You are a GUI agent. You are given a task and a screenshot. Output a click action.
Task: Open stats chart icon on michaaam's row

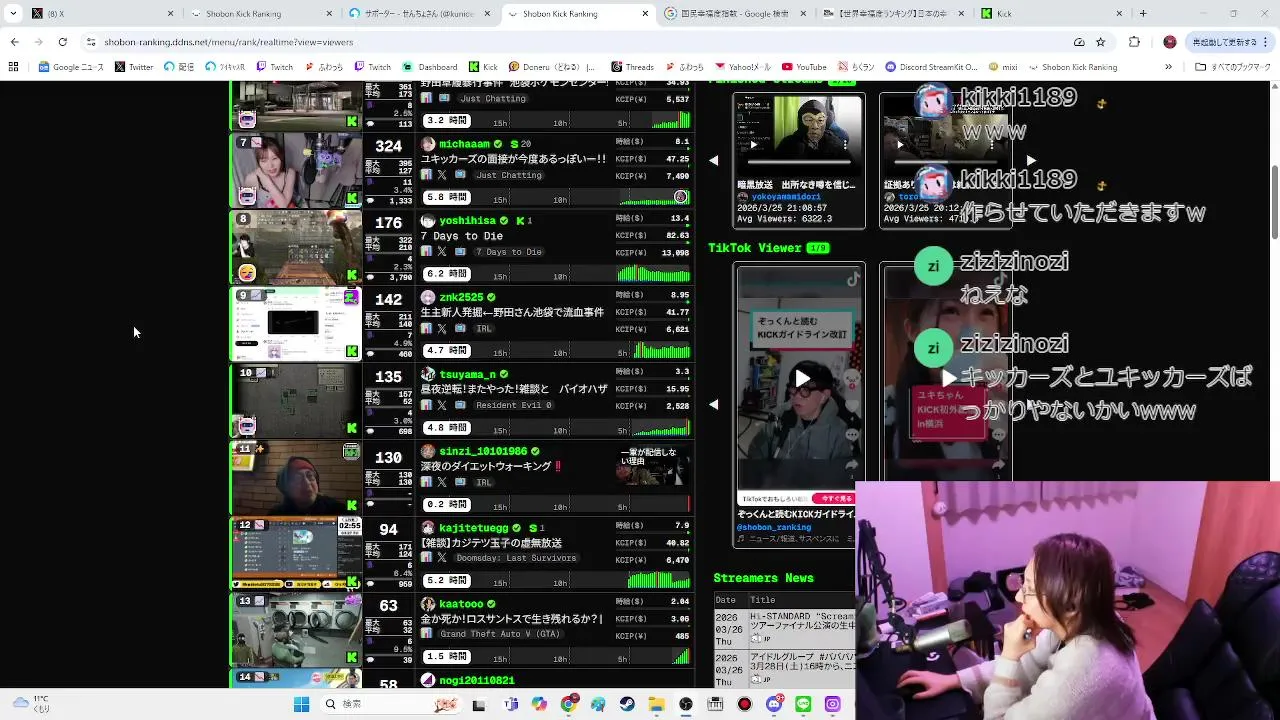pos(426,175)
